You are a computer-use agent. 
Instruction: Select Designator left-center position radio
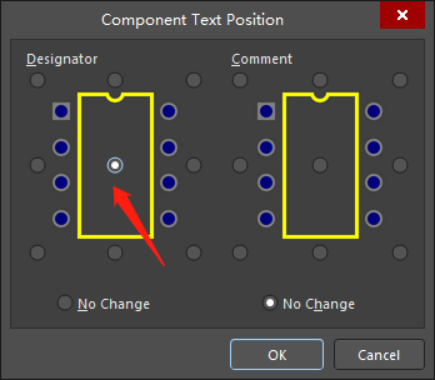point(38,165)
